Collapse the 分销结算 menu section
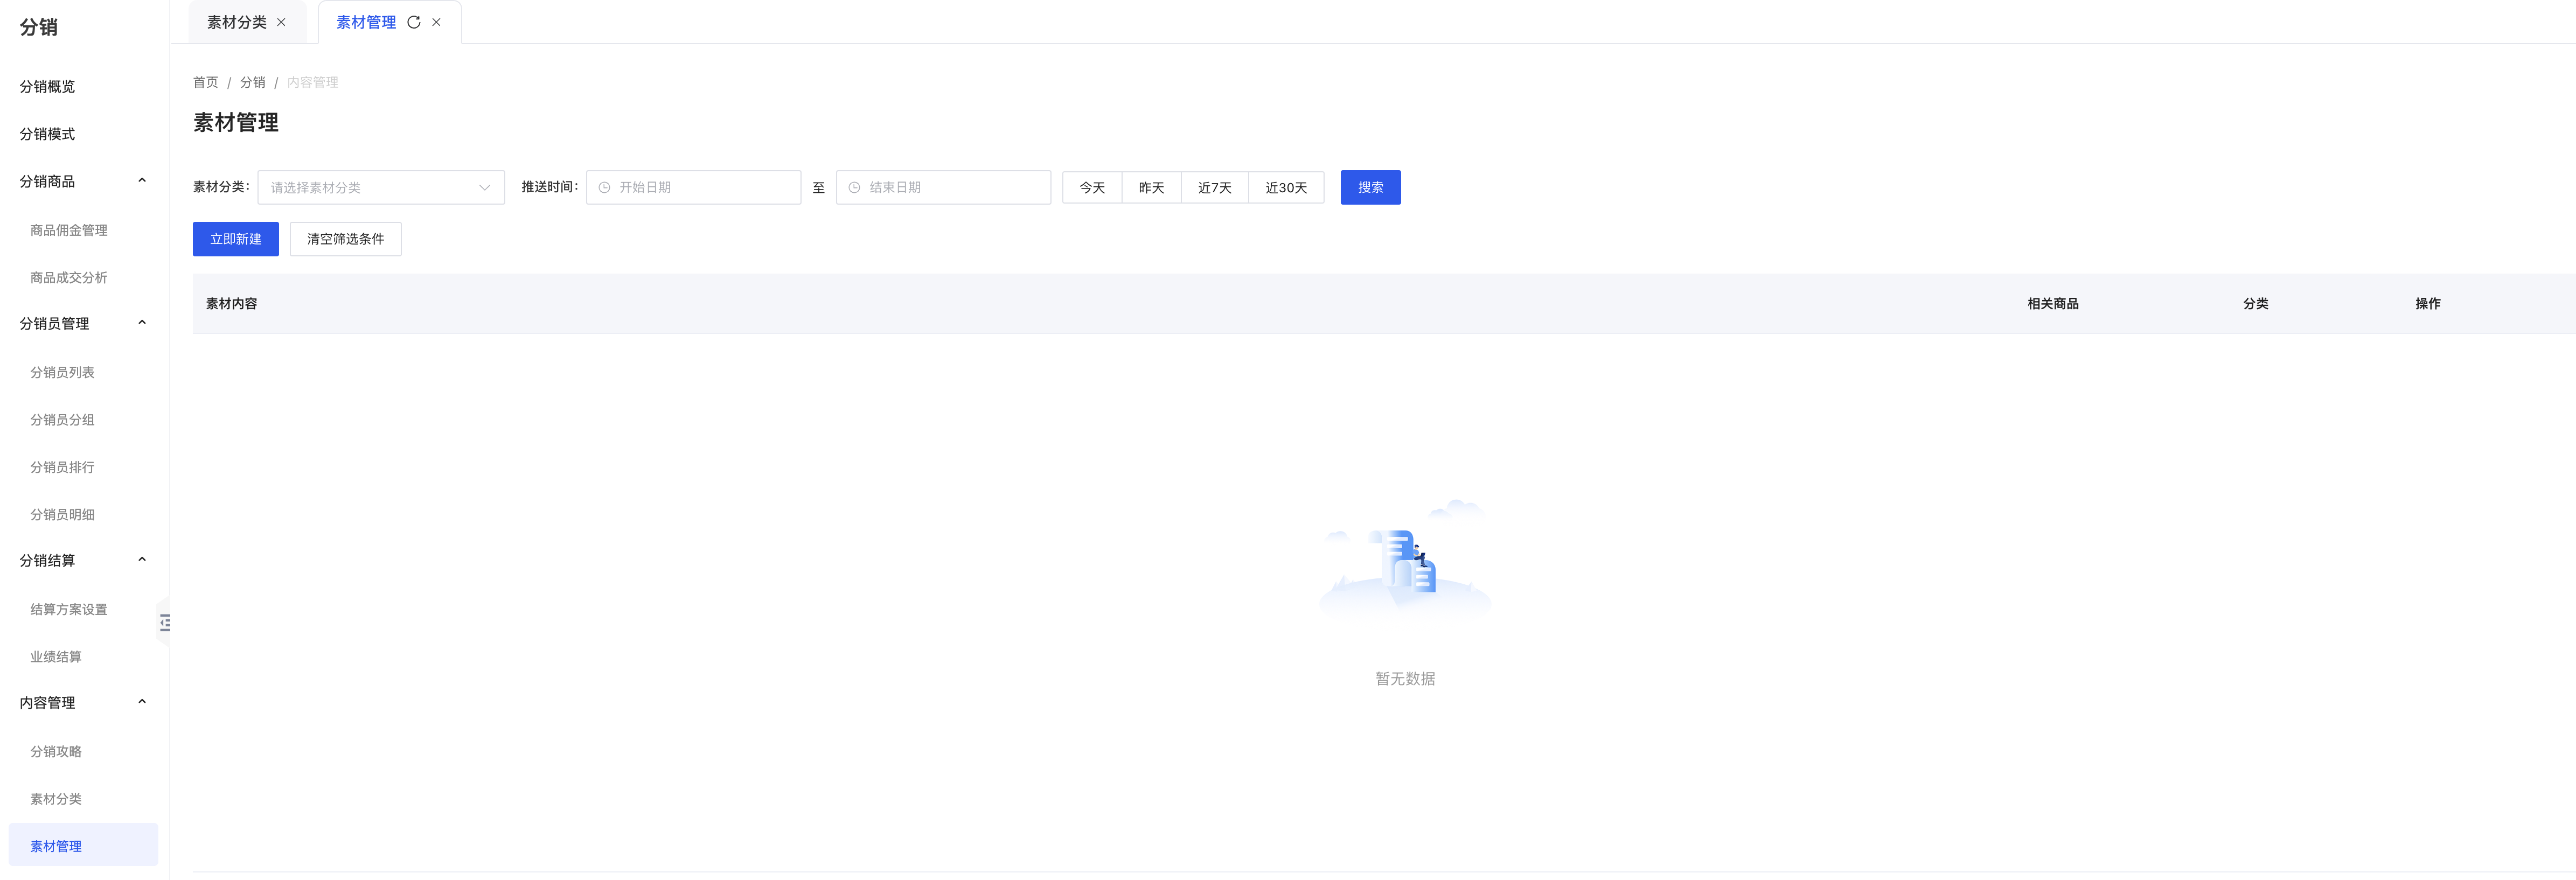The width and height of the screenshot is (2576, 880). (x=142, y=560)
